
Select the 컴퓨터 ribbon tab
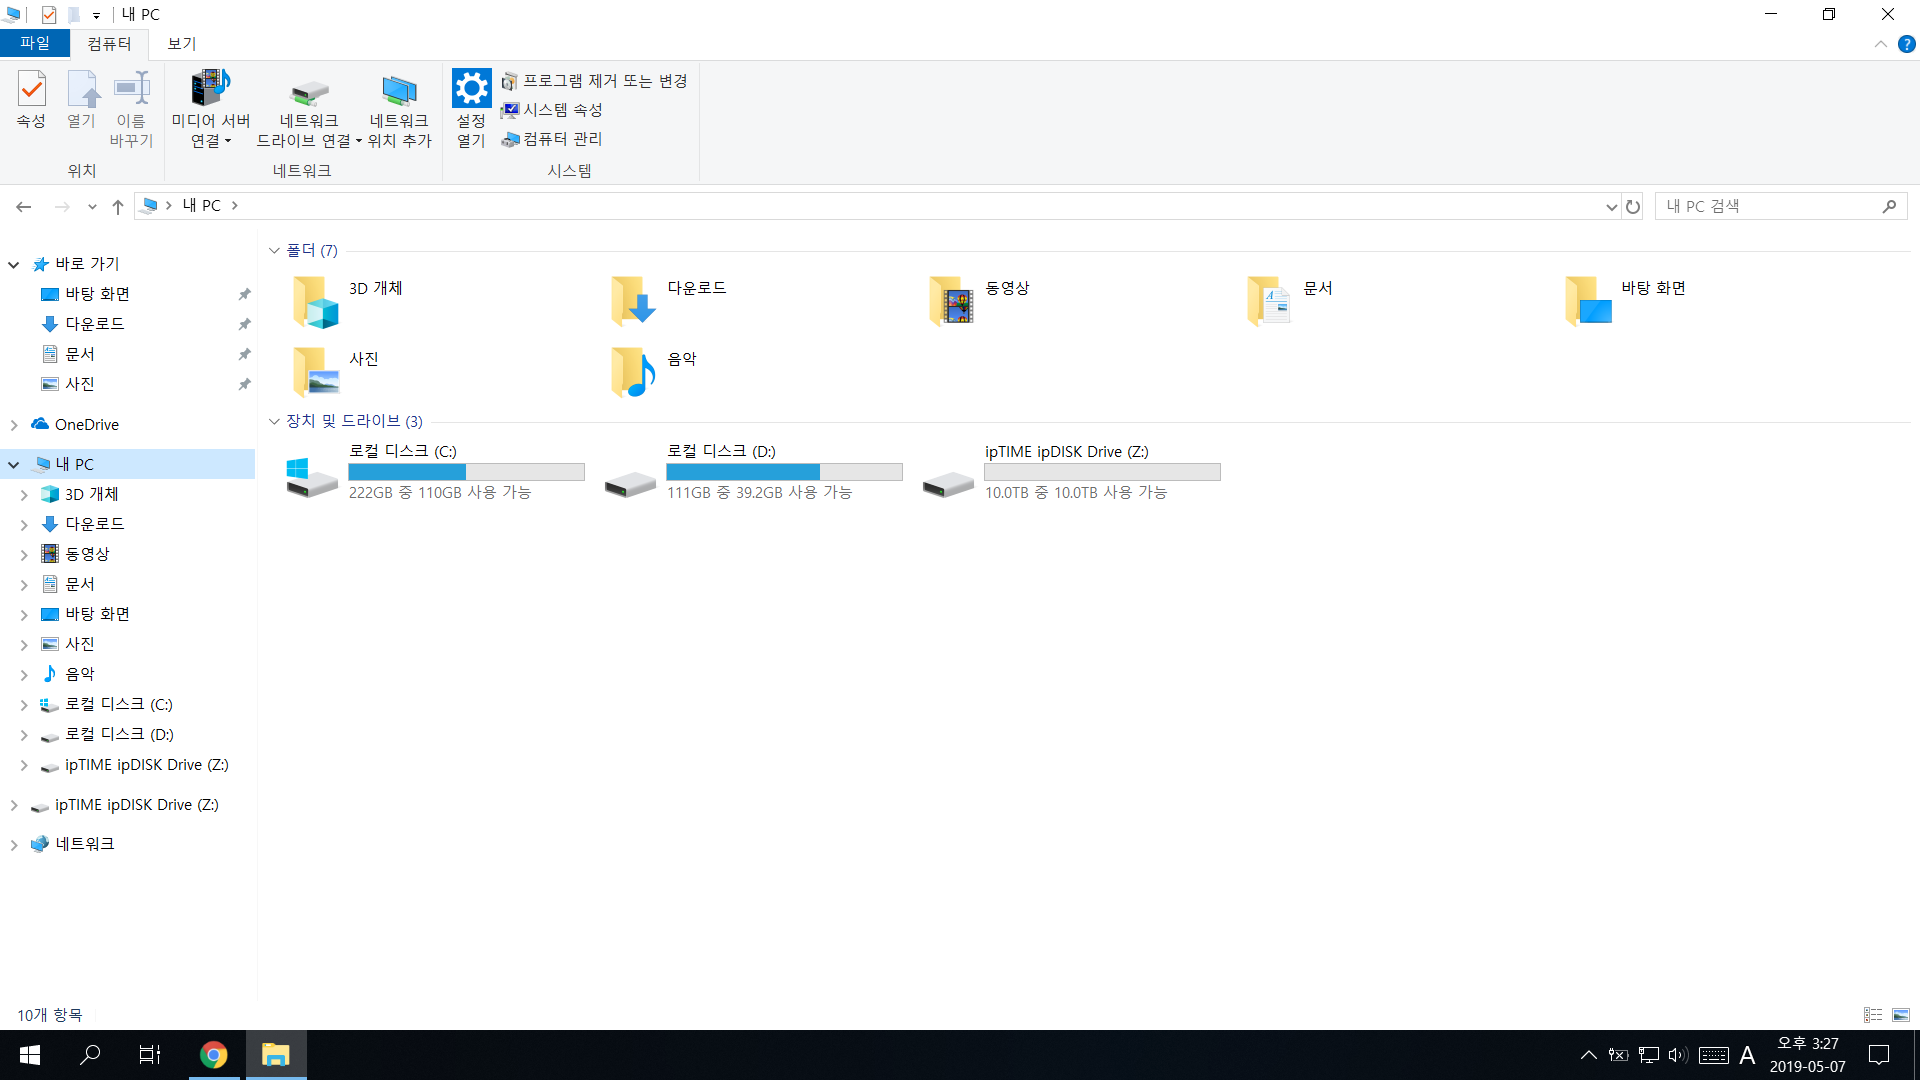click(109, 43)
